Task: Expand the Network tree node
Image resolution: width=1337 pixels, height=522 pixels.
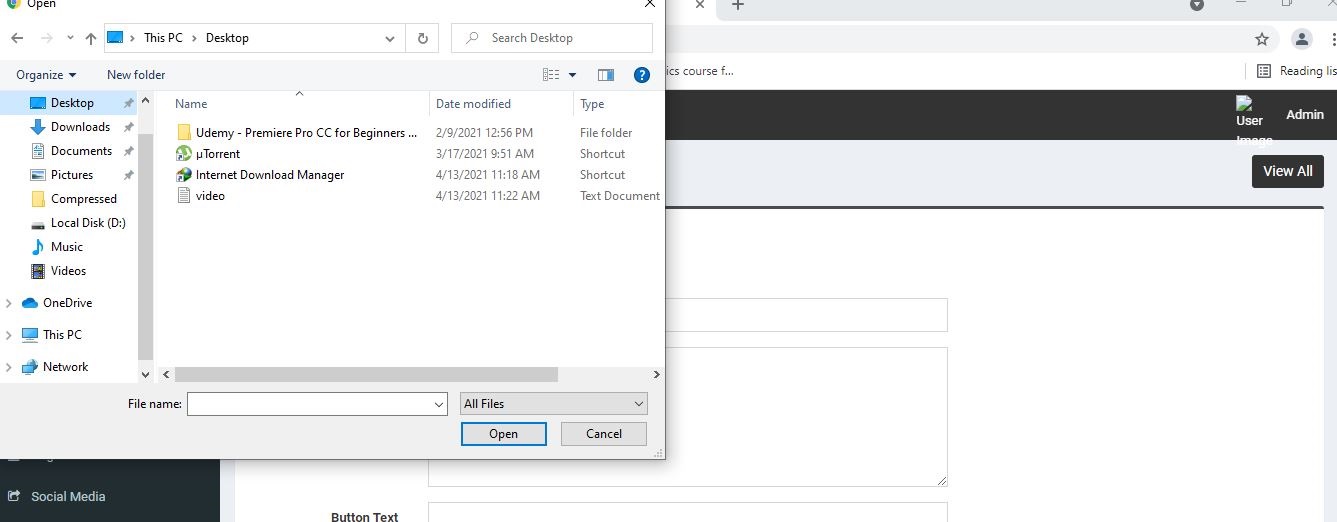Action: click(x=9, y=367)
